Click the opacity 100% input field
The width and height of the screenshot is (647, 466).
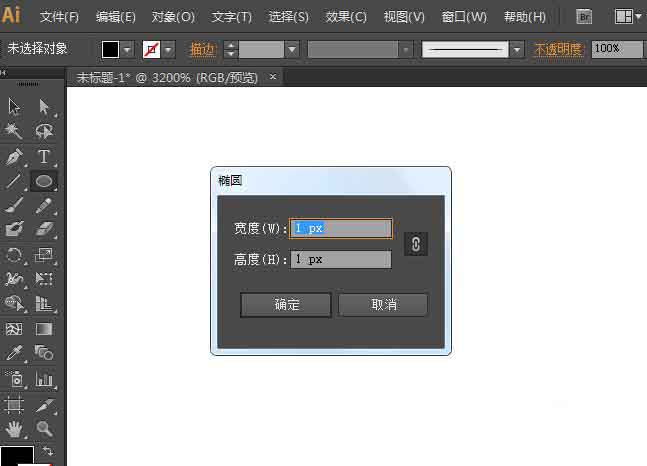[x=617, y=49]
